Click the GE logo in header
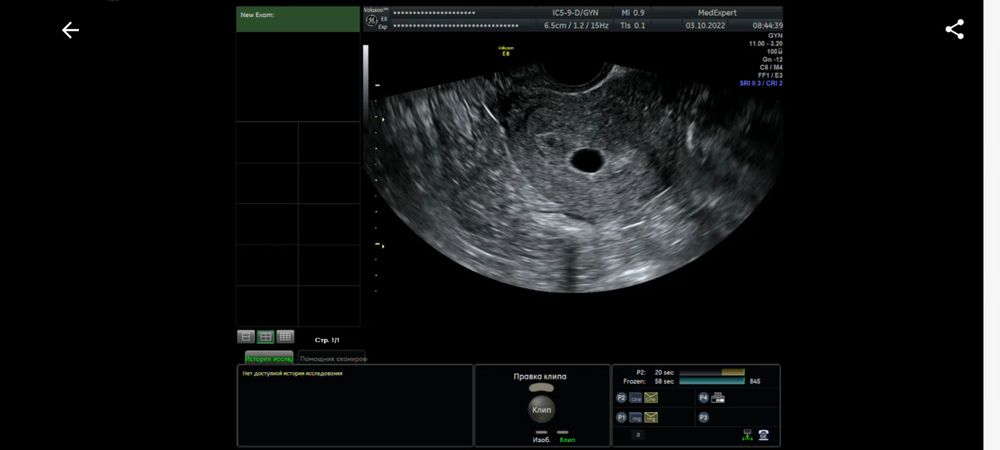 [x=371, y=21]
